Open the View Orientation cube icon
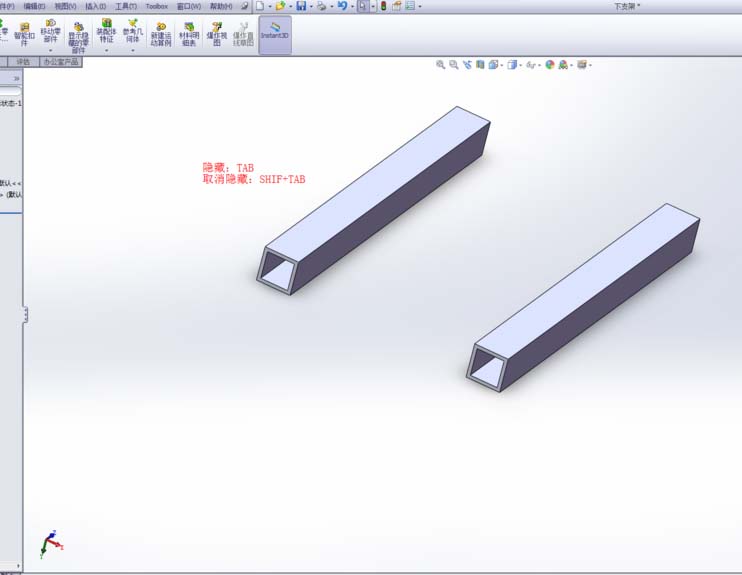 click(x=493, y=65)
